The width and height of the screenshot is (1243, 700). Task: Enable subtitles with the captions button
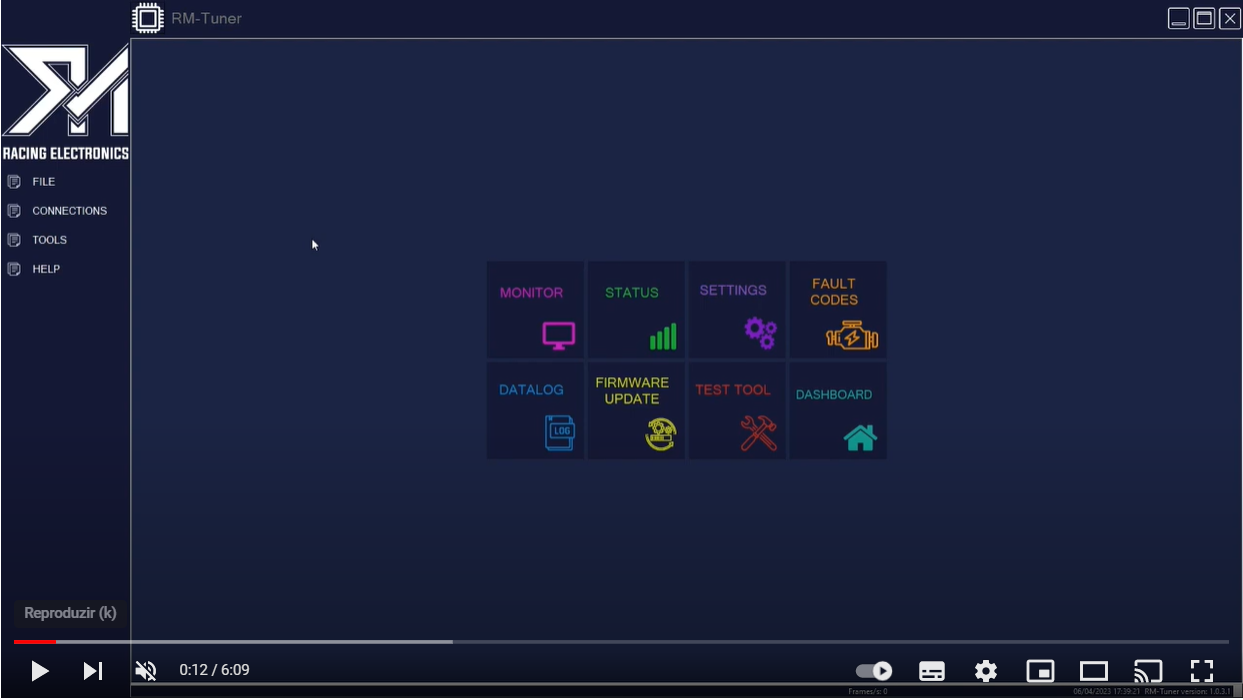(932, 671)
